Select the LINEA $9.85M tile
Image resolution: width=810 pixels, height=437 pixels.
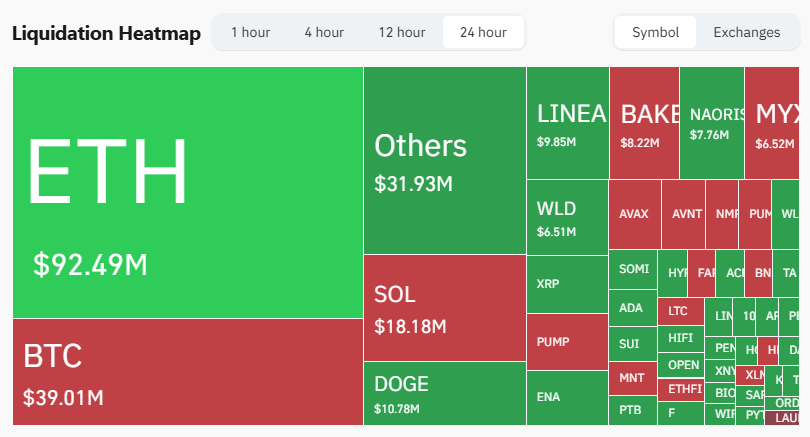pos(568,123)
